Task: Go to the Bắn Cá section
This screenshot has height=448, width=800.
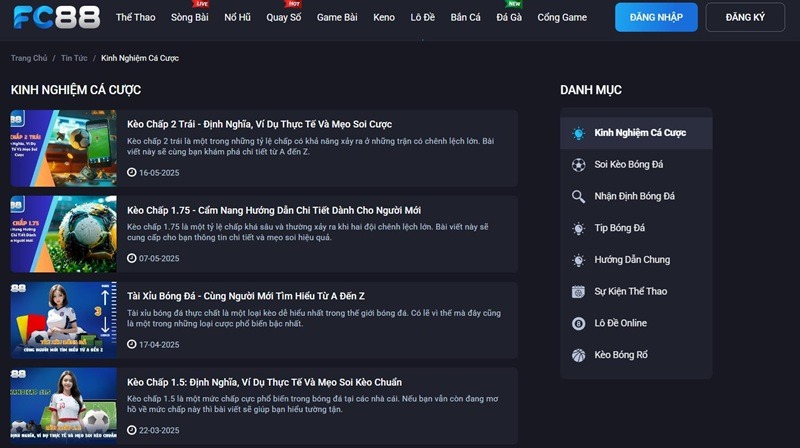Action: 465,18
